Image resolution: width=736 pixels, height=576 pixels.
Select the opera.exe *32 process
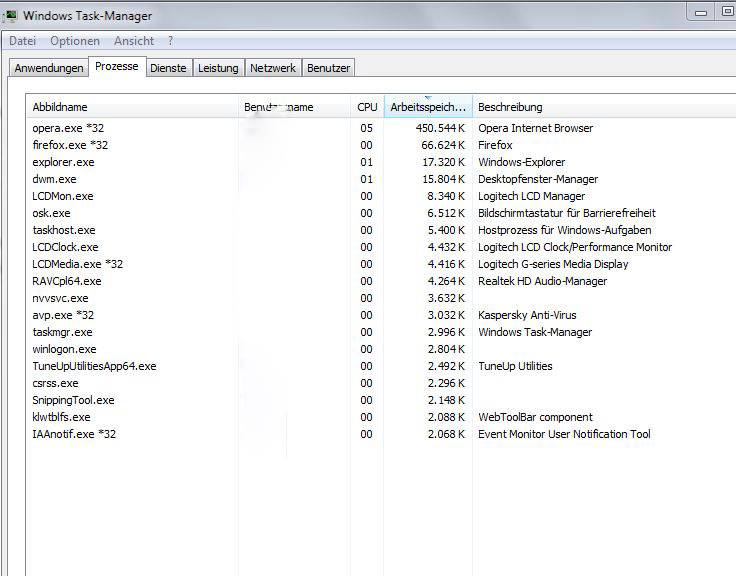68,128
